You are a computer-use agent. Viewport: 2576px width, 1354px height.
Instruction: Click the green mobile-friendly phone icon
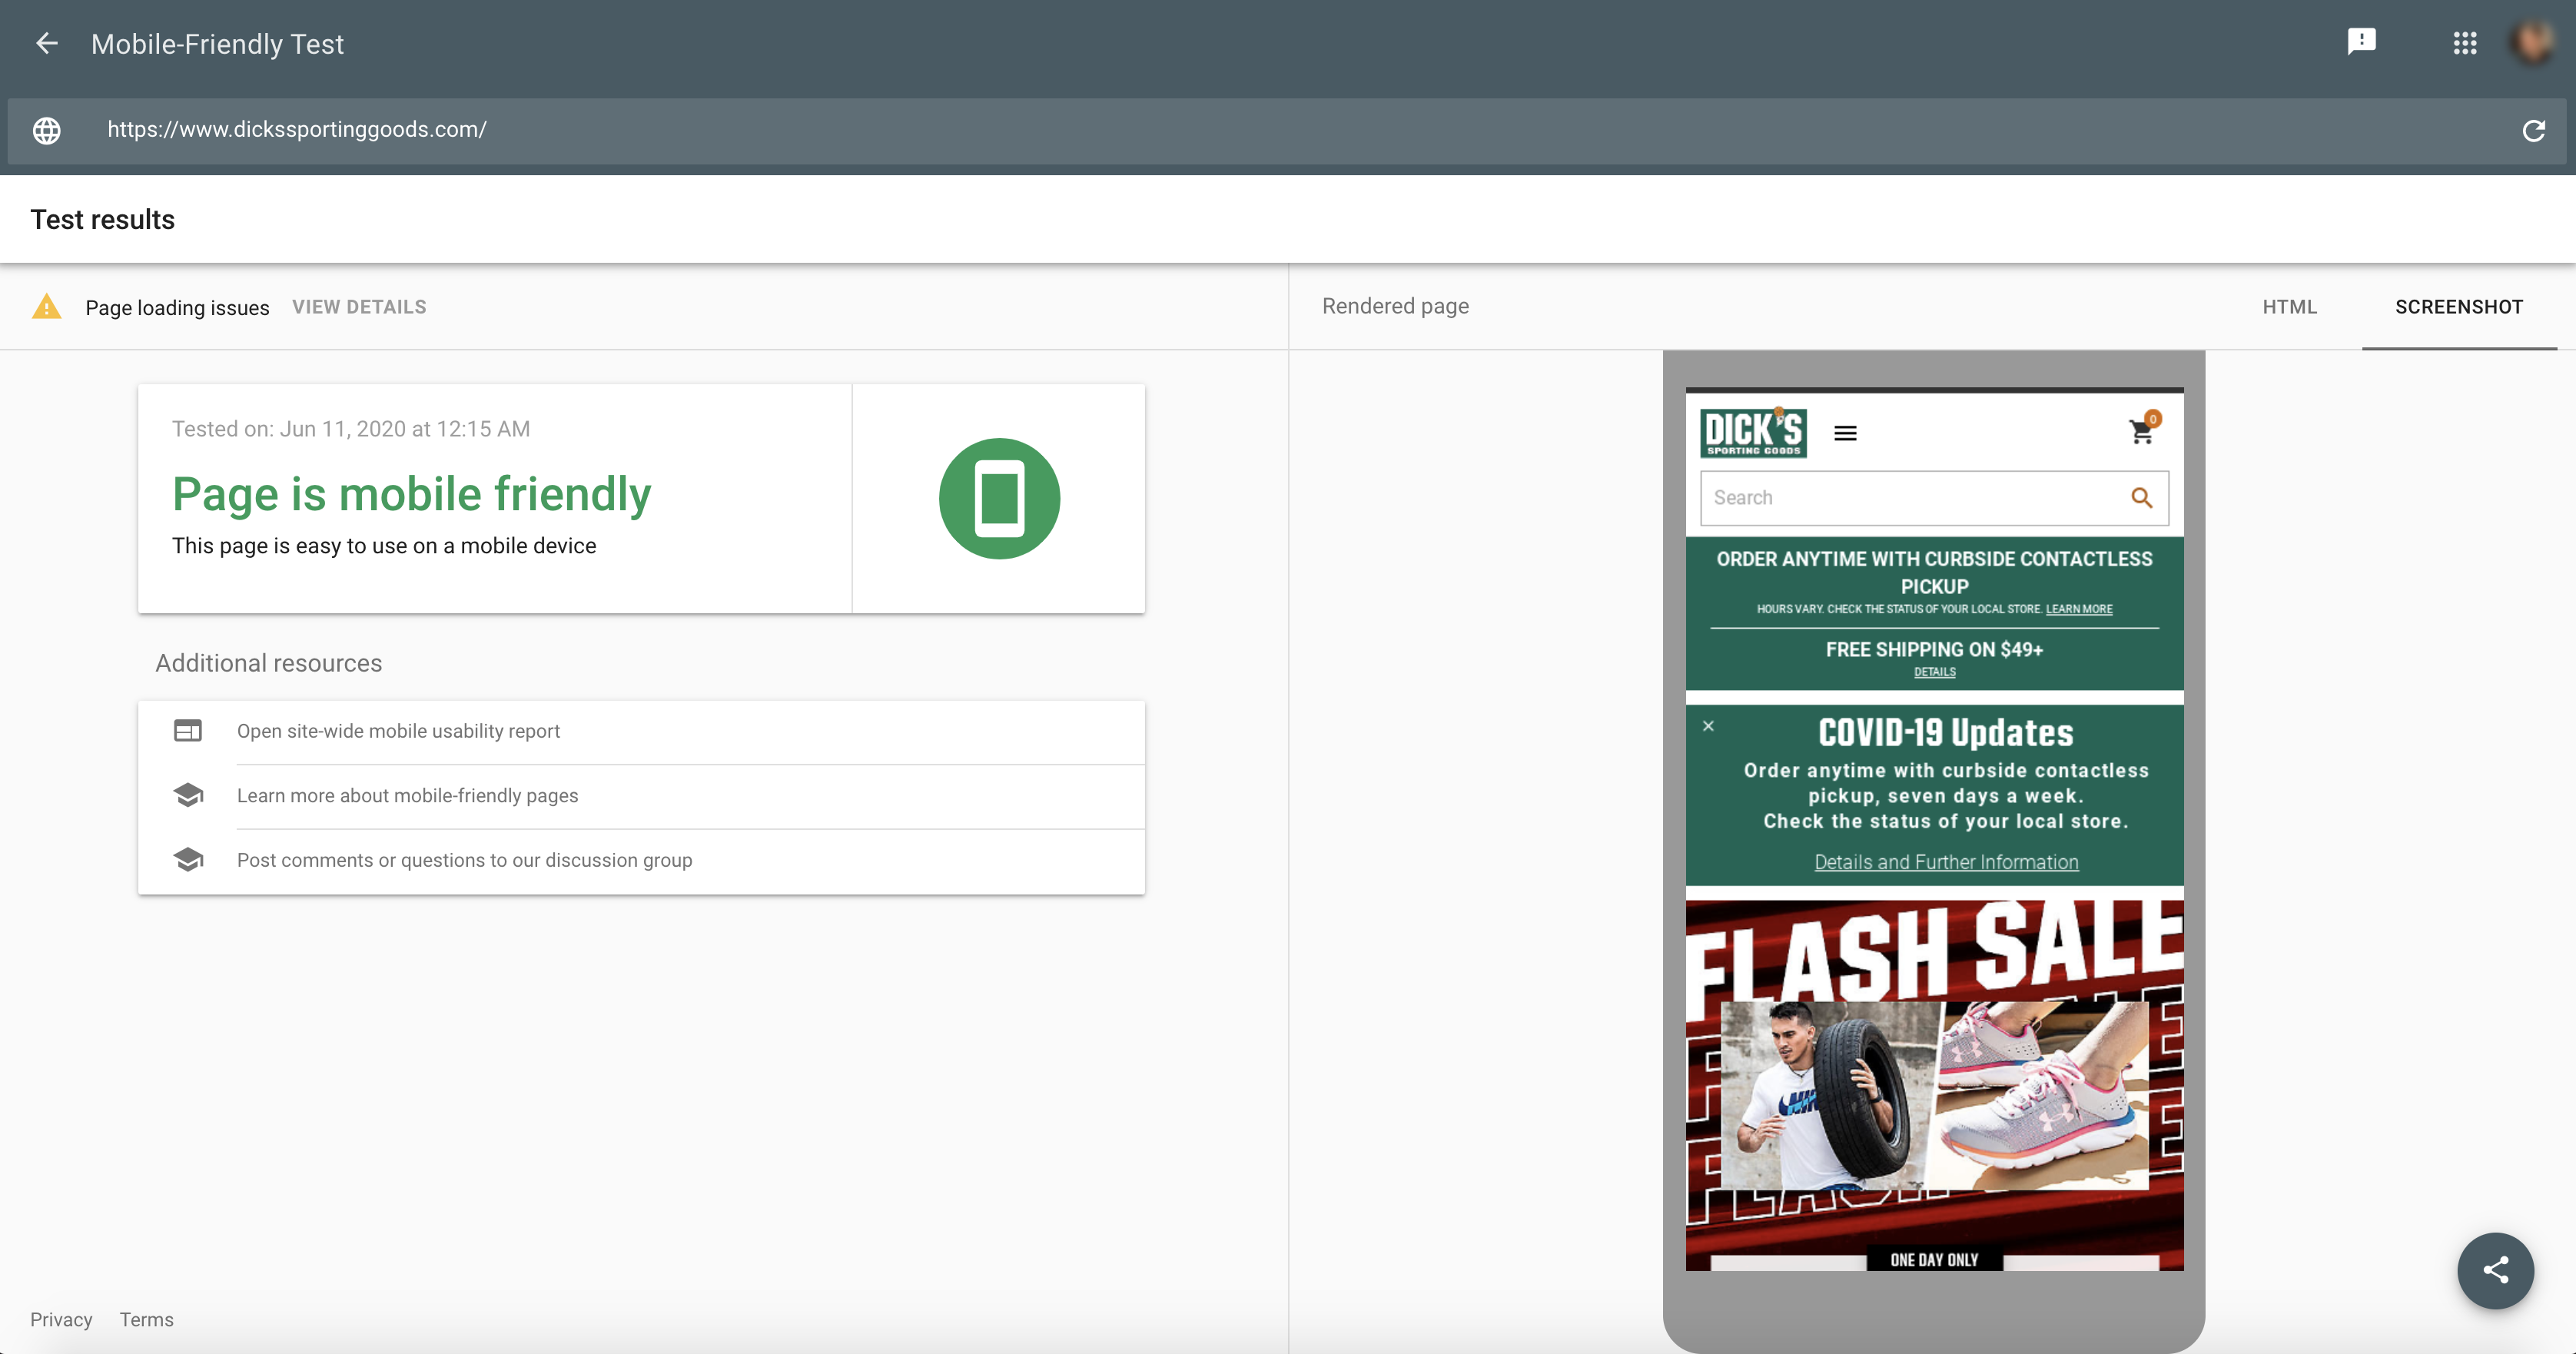click(x=999, y=498)
